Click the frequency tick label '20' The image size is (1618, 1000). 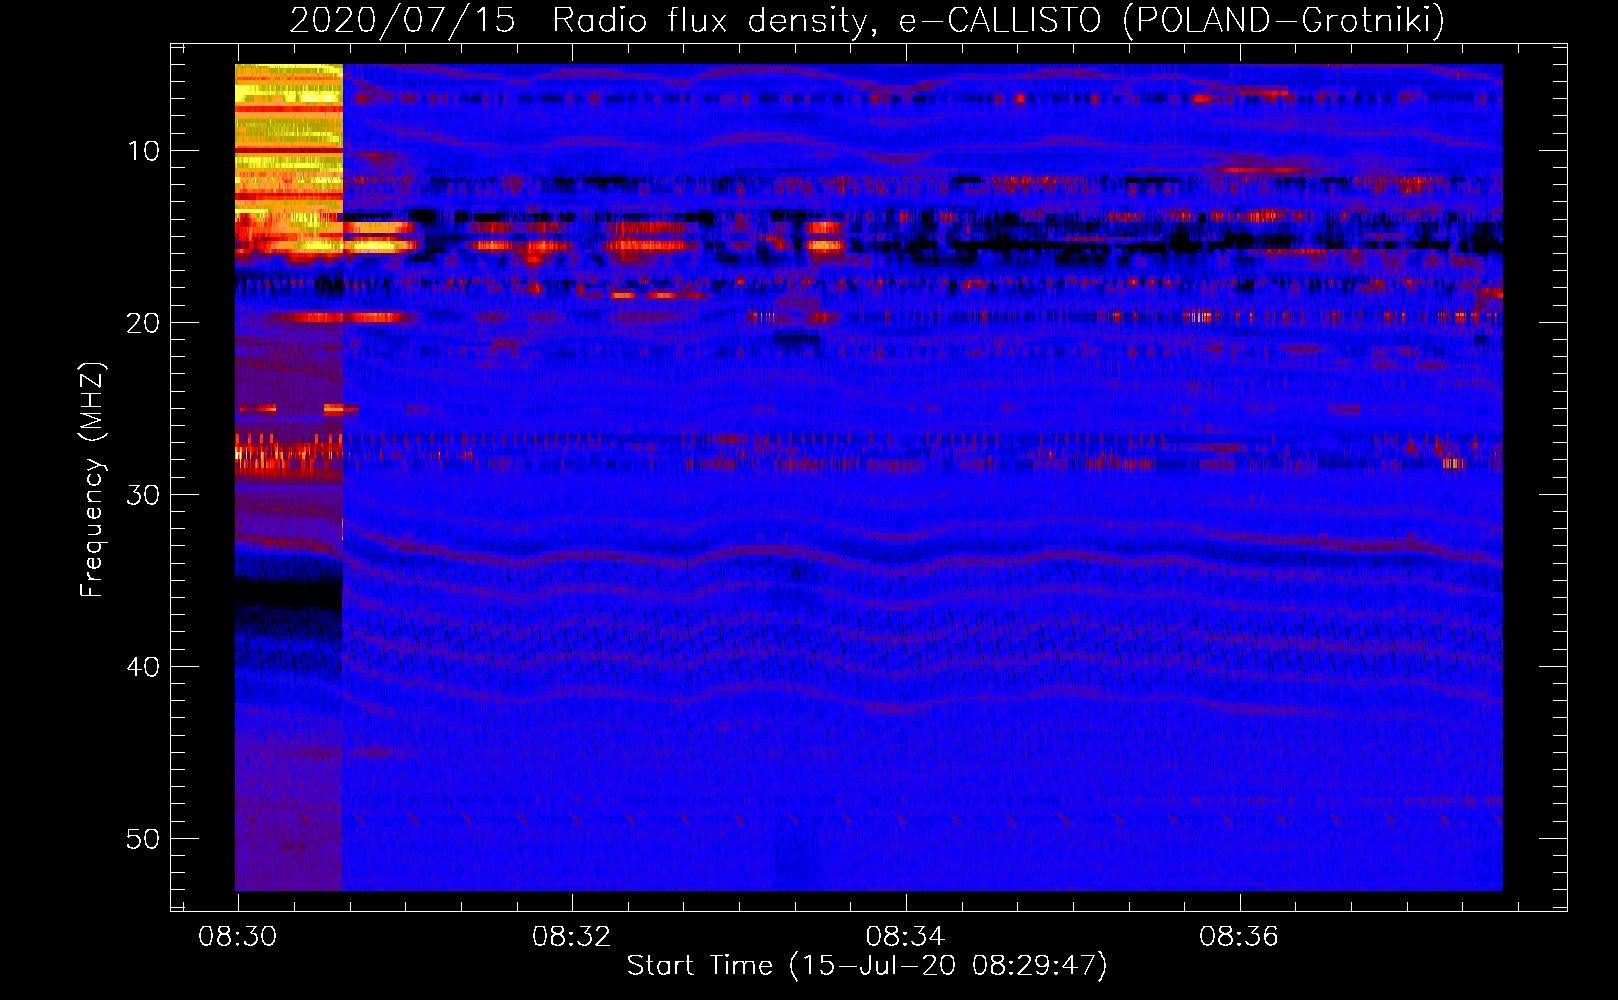[x=143, y=323]
